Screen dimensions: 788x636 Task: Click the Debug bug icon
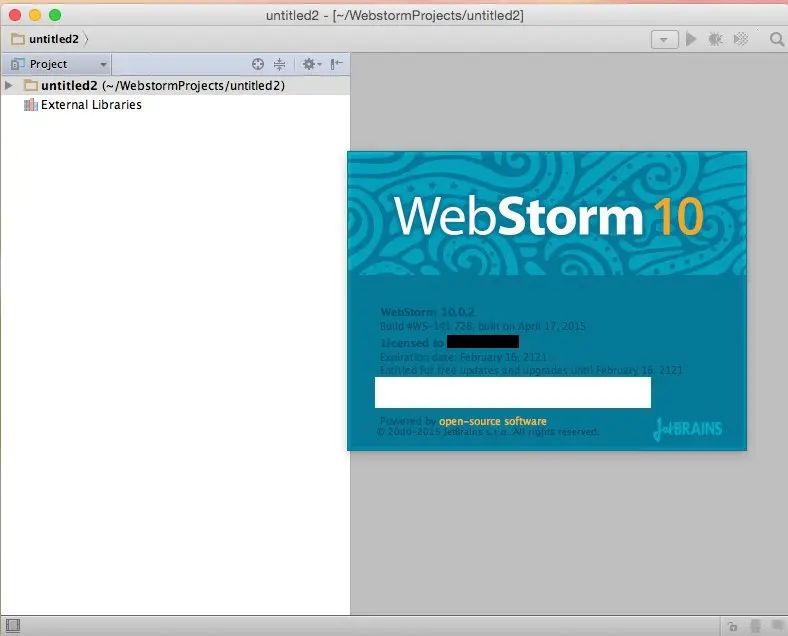coord(716,39)
